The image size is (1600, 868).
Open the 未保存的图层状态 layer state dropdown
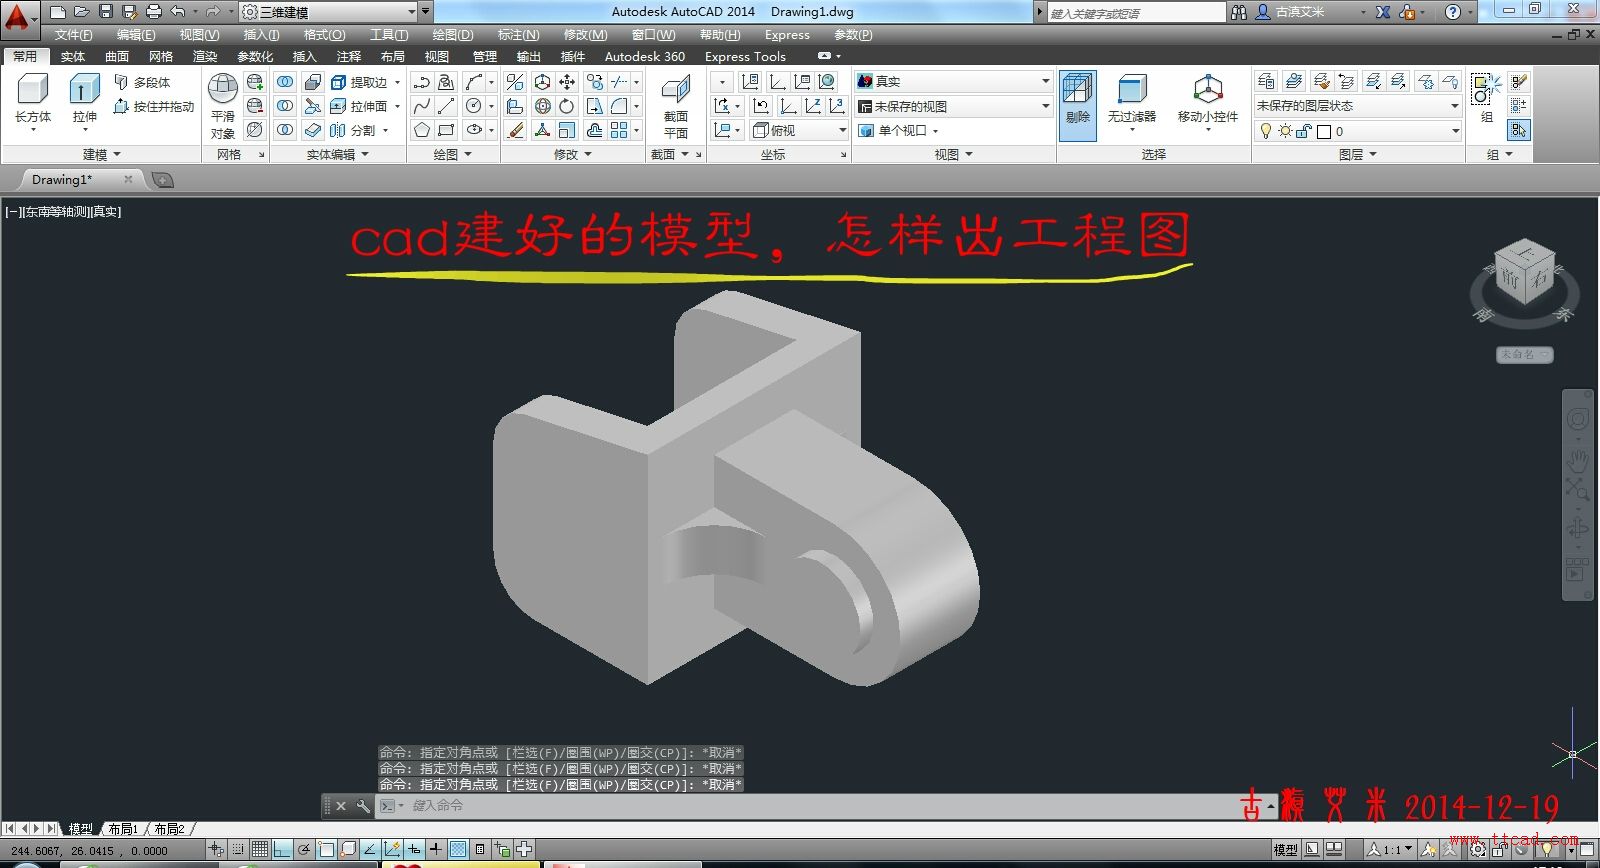point(1358,106)
